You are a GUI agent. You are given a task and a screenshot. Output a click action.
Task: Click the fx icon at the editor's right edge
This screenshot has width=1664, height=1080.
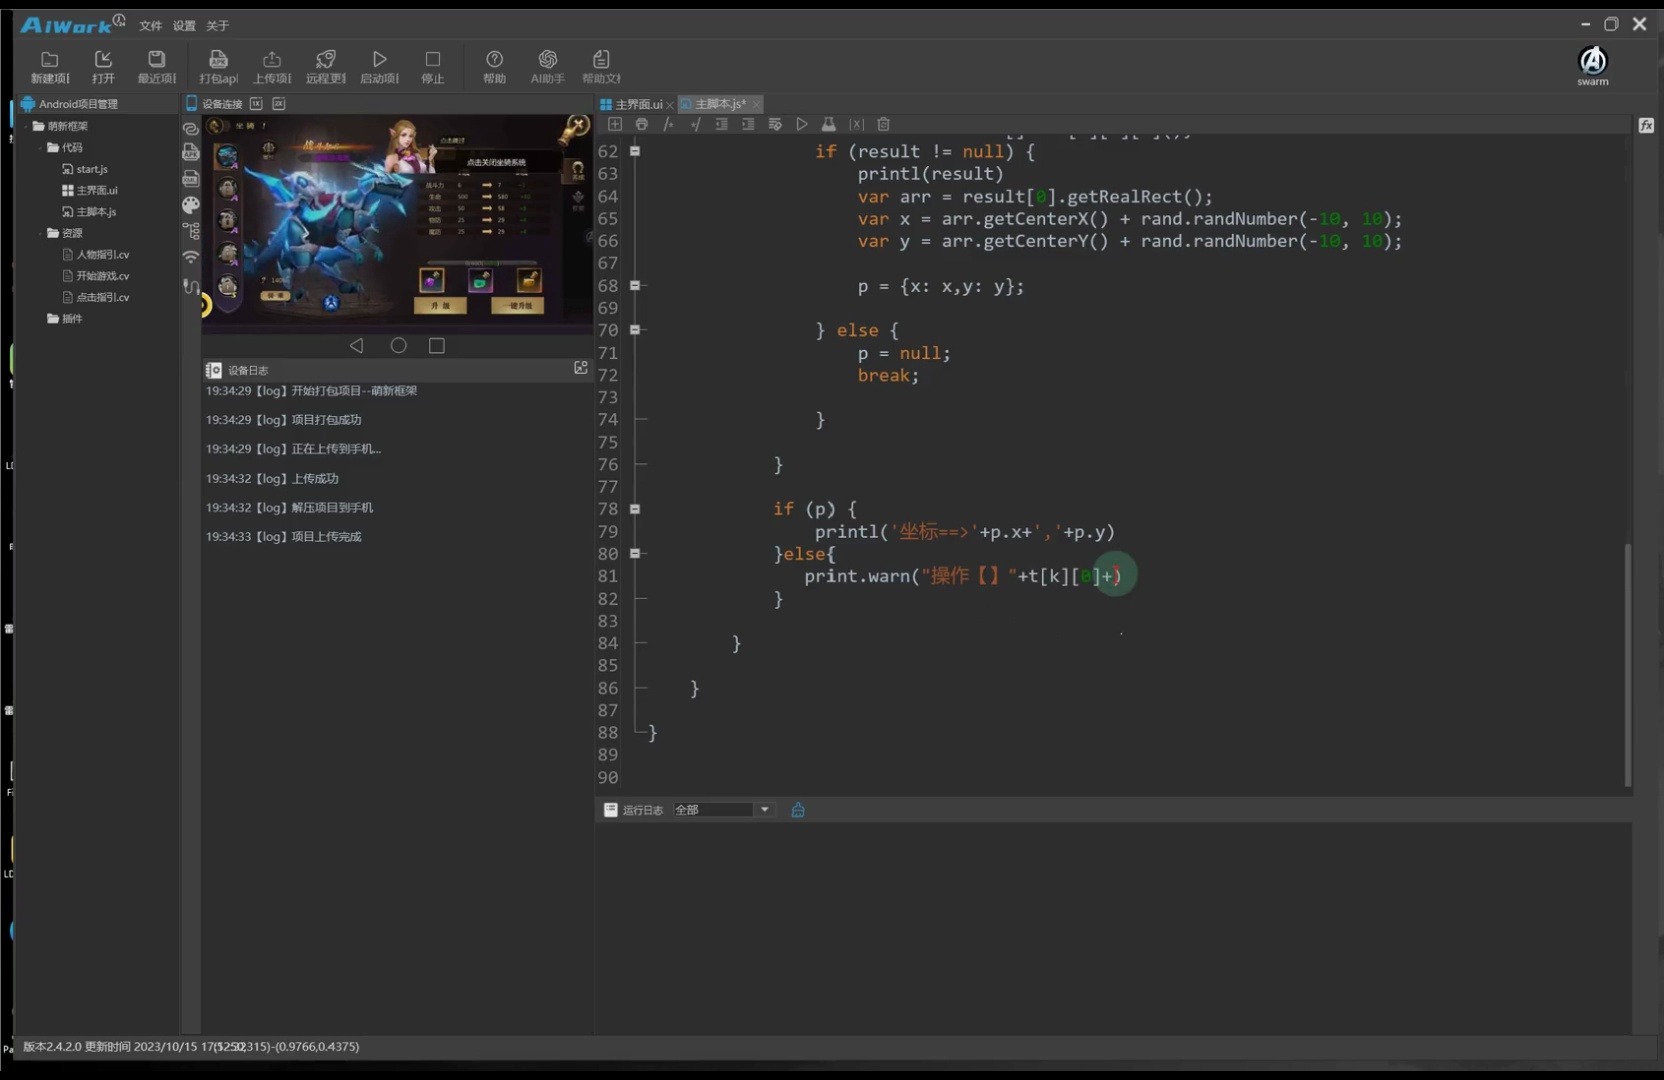tap(1646, 126)
